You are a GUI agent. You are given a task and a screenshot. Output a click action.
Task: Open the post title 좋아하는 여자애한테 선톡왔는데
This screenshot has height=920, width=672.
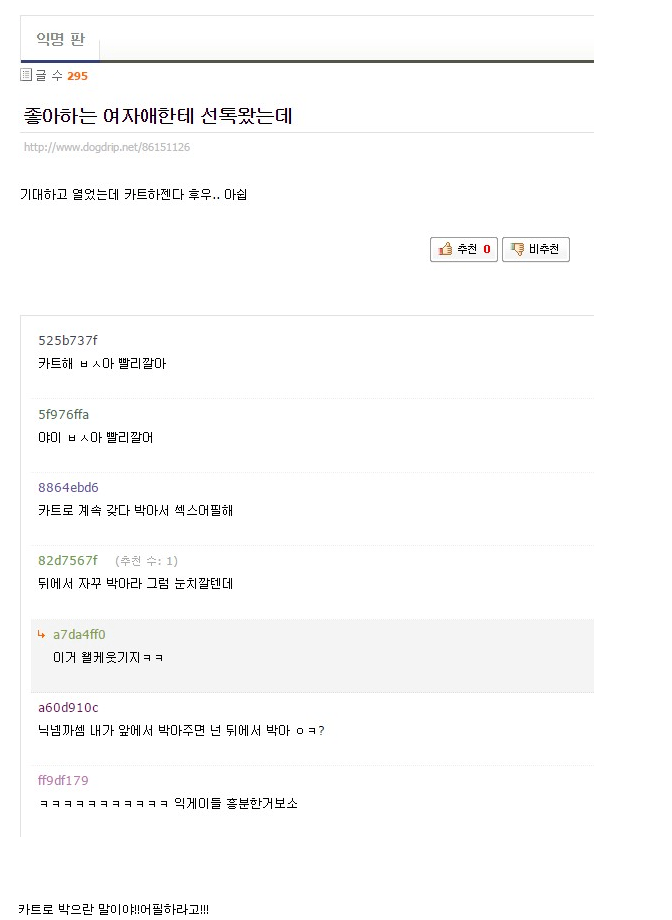(x=158, y=116)
